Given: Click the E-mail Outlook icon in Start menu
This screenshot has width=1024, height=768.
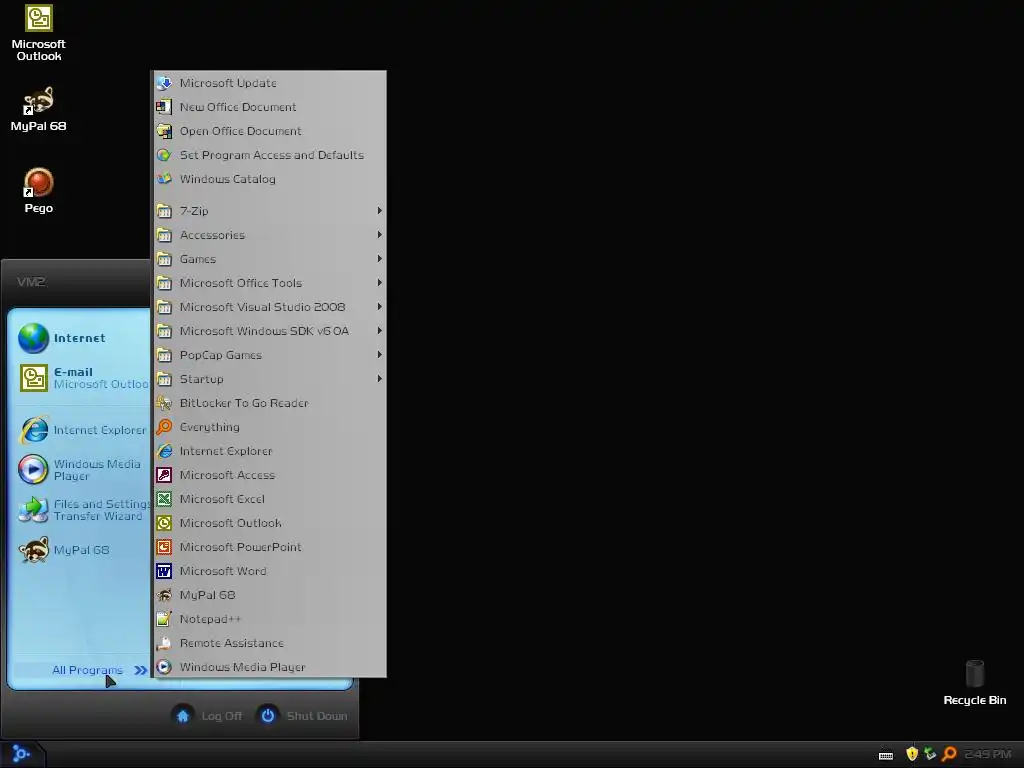Looking at the screenshot, I should [33, 378].
